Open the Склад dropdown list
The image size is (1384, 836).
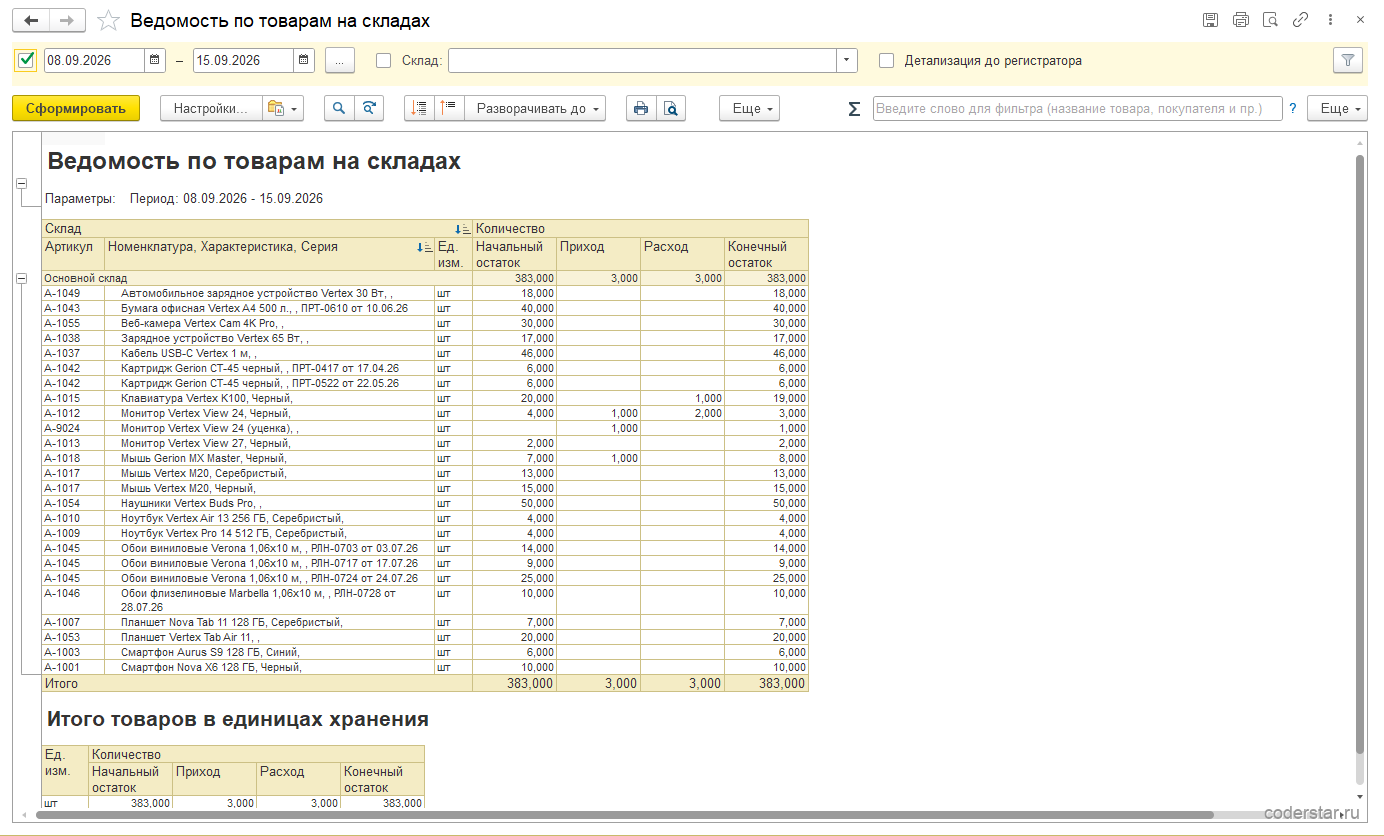click(x=847, y=60)
